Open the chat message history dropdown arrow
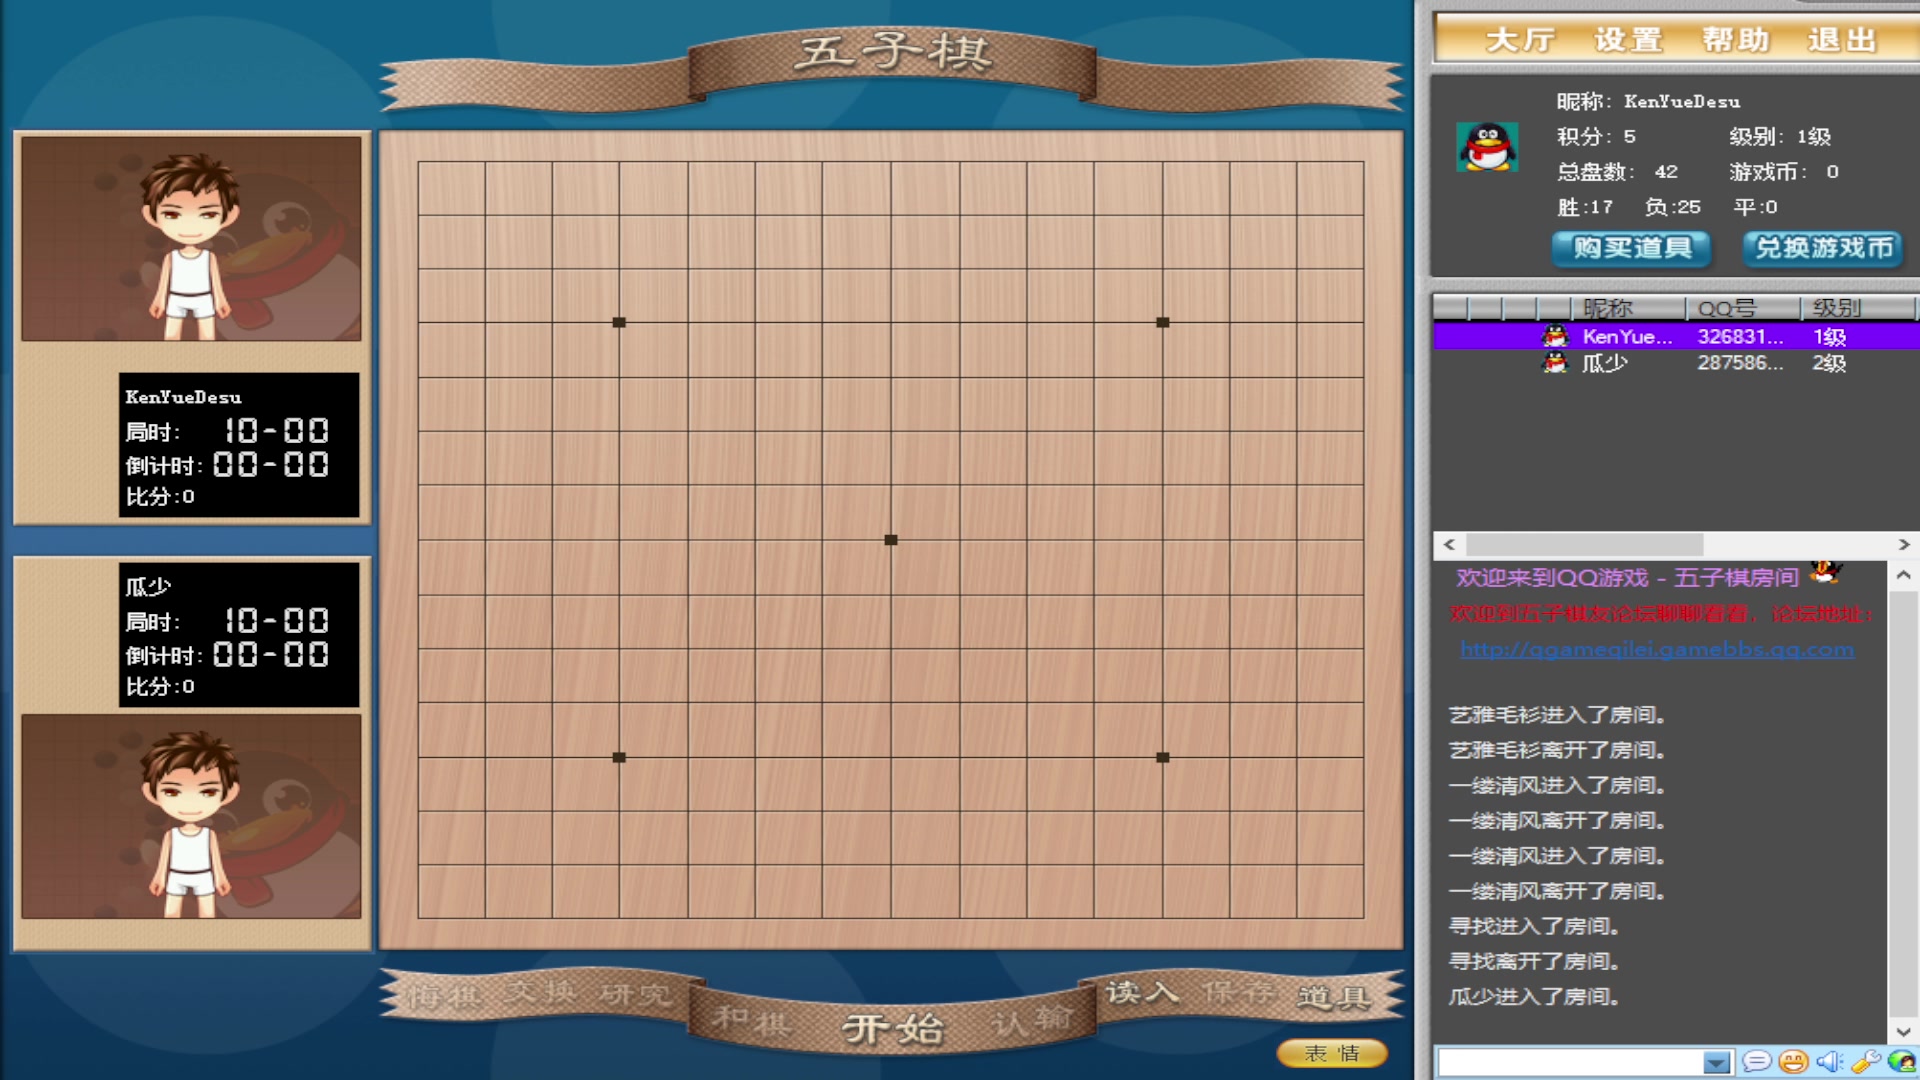 (x=1717, y=1062)
